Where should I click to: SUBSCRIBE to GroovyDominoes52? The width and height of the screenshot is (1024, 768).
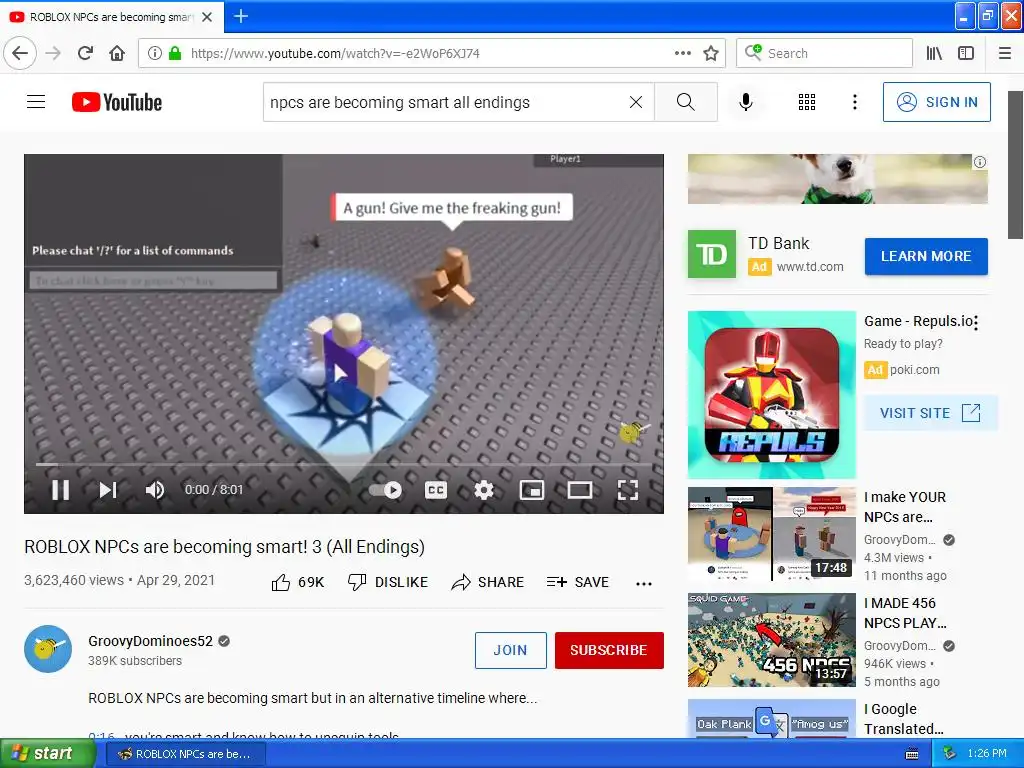[x=609, y=650]
